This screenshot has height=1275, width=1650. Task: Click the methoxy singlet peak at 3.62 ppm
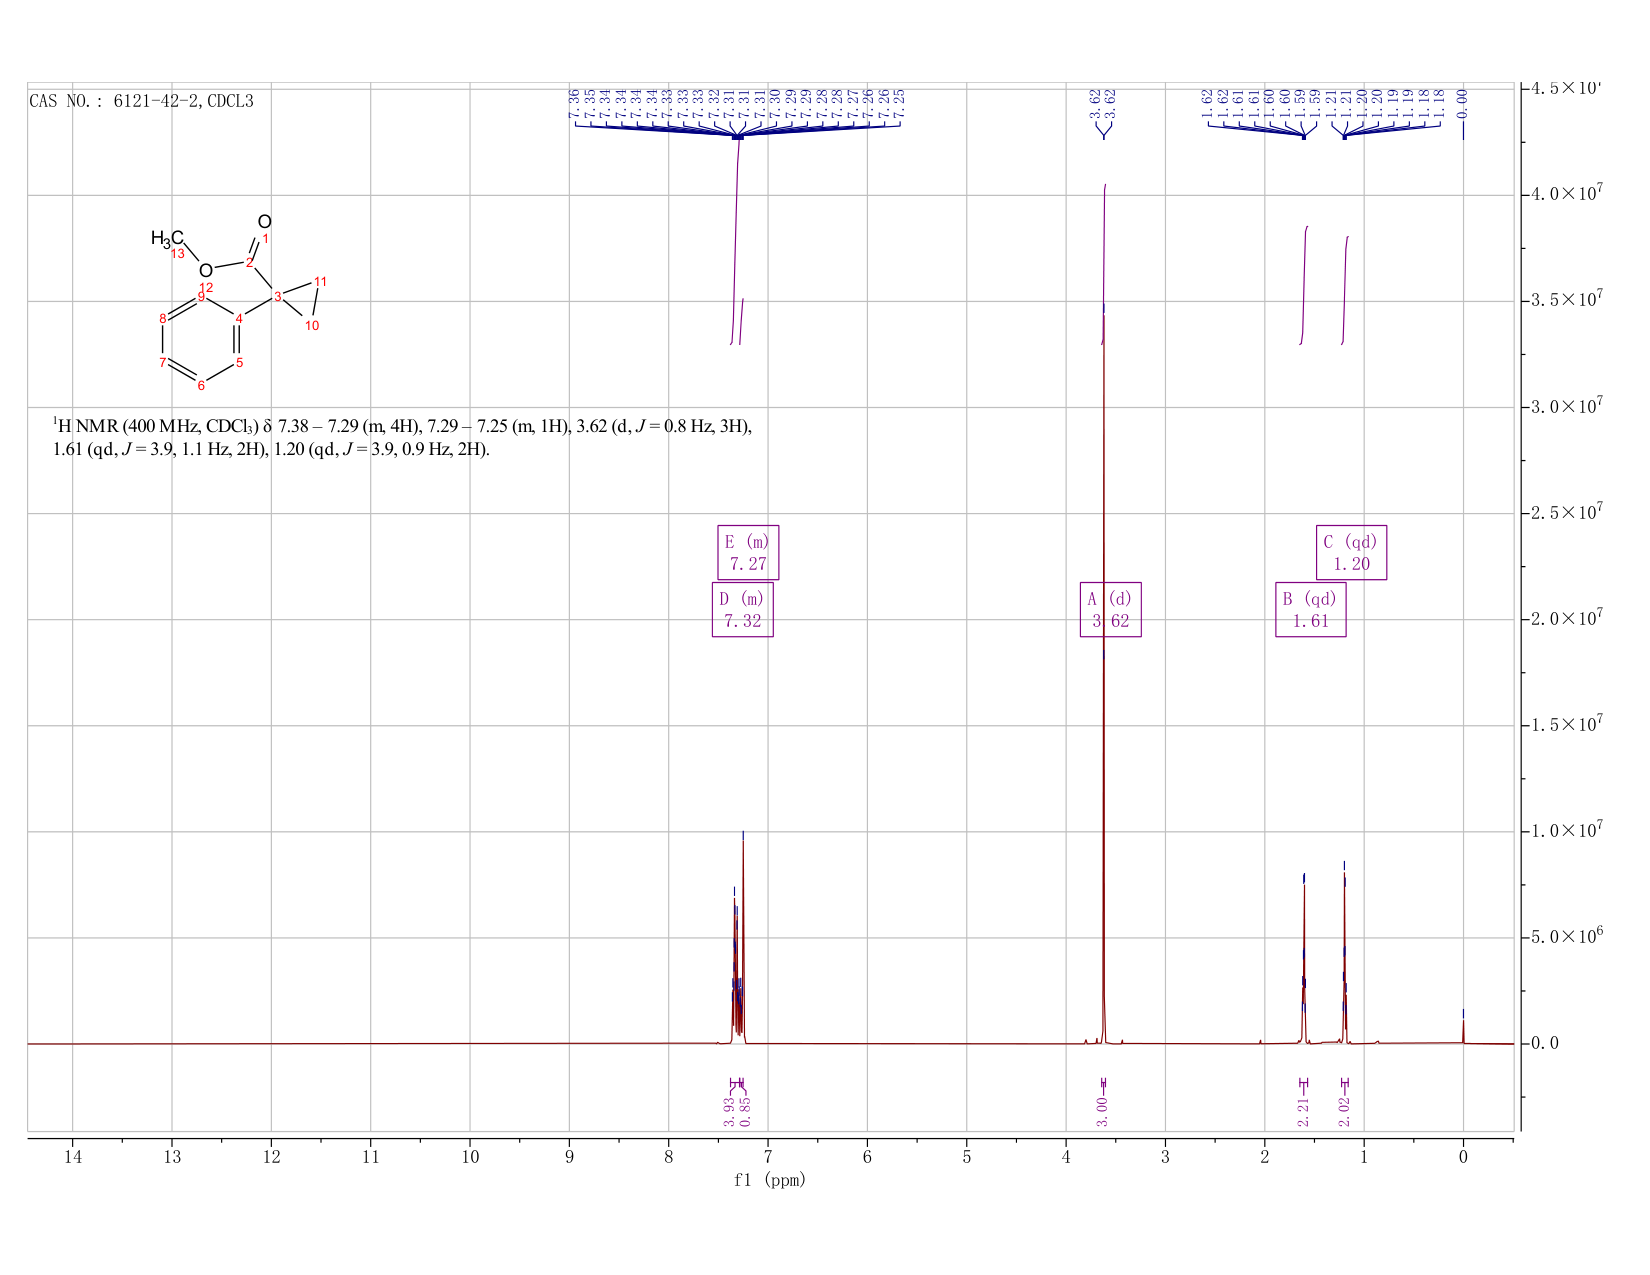[x=1103, y=680]
